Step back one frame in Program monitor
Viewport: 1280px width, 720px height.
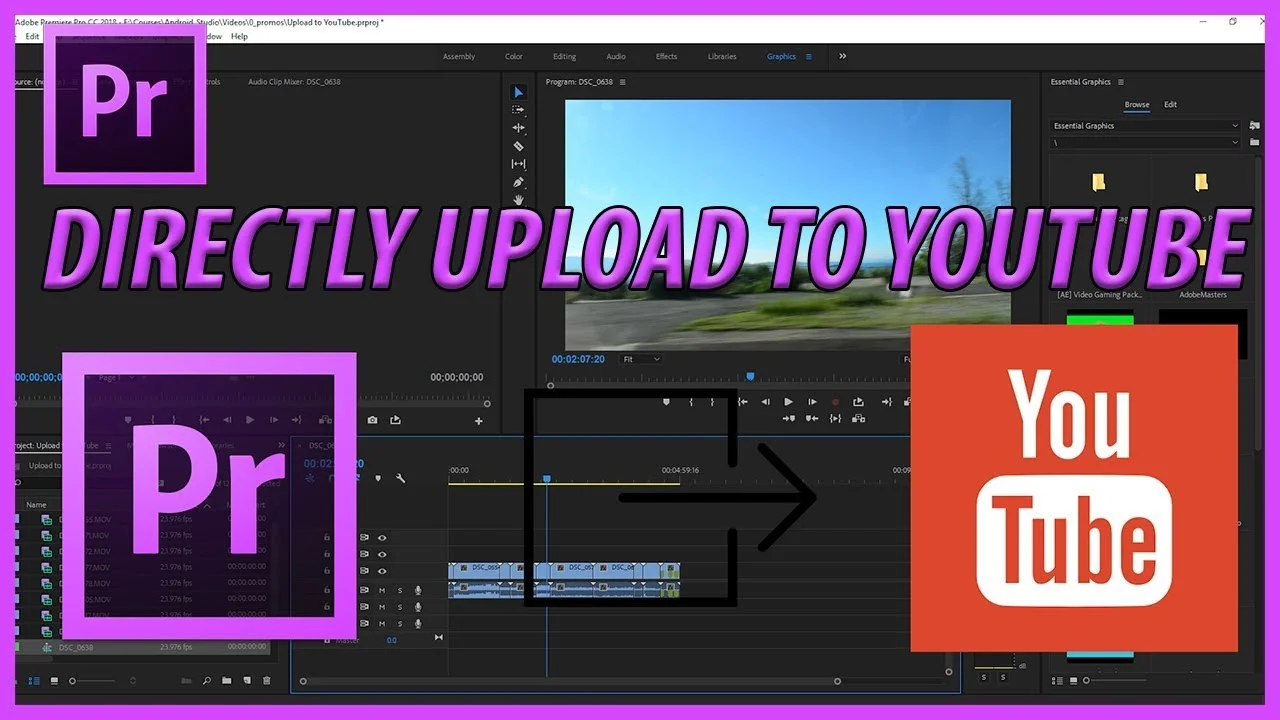coord(765,402)
